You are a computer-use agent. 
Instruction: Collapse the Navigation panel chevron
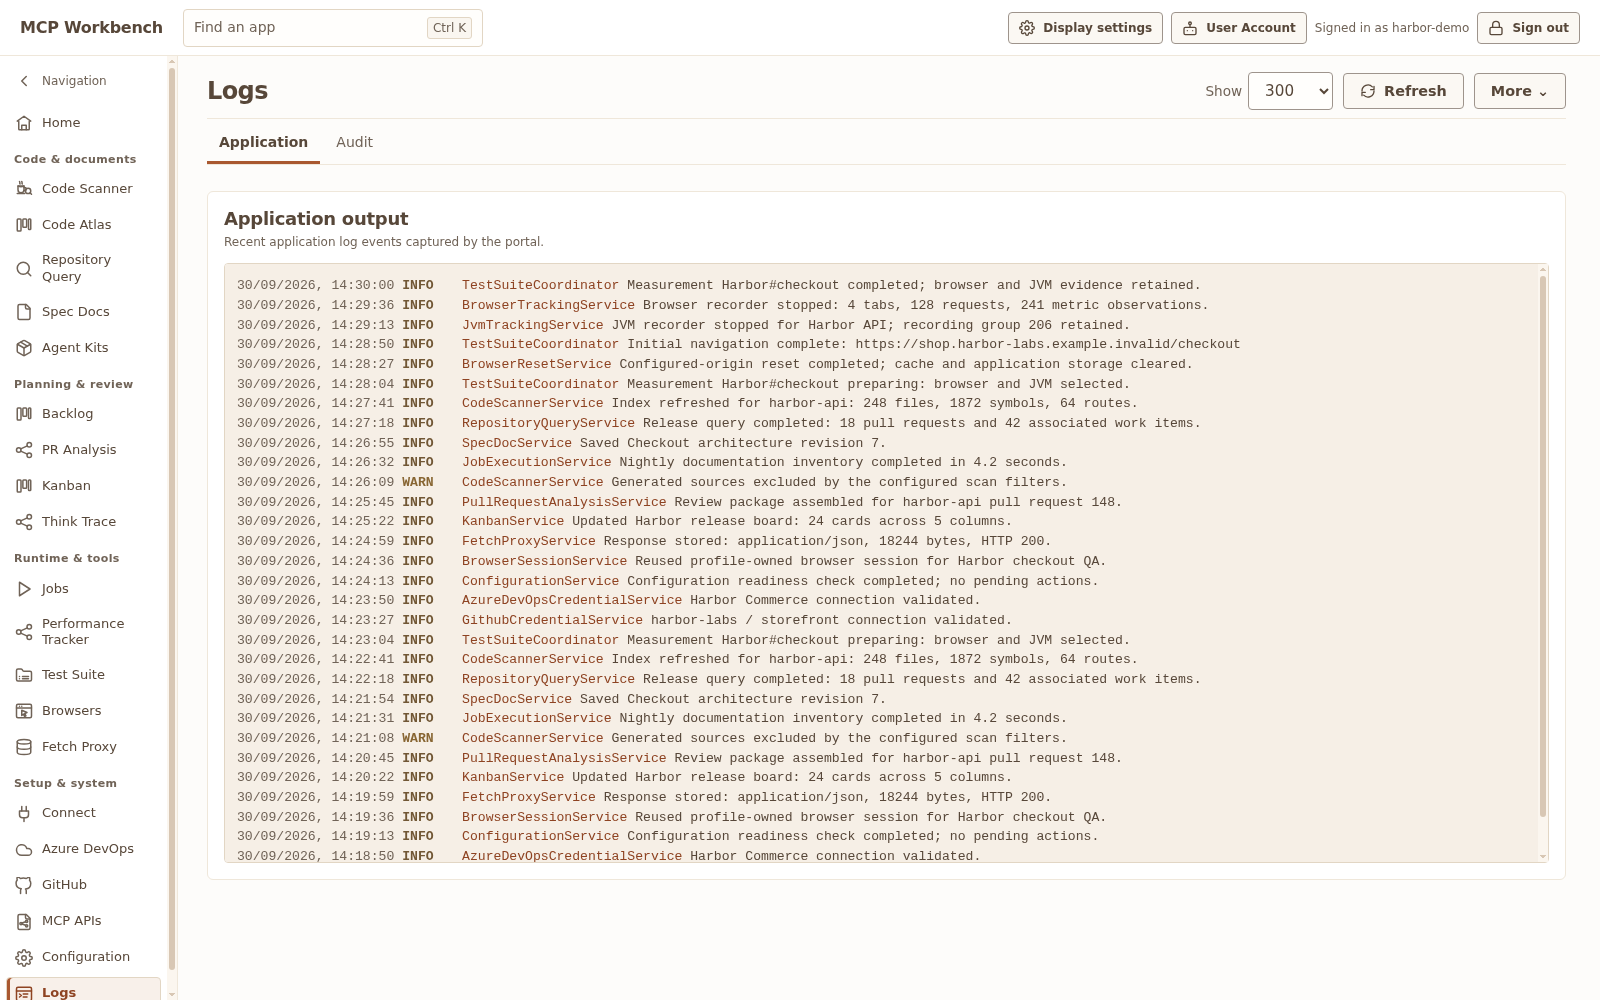pyautogui.click(x=24, y=81)
